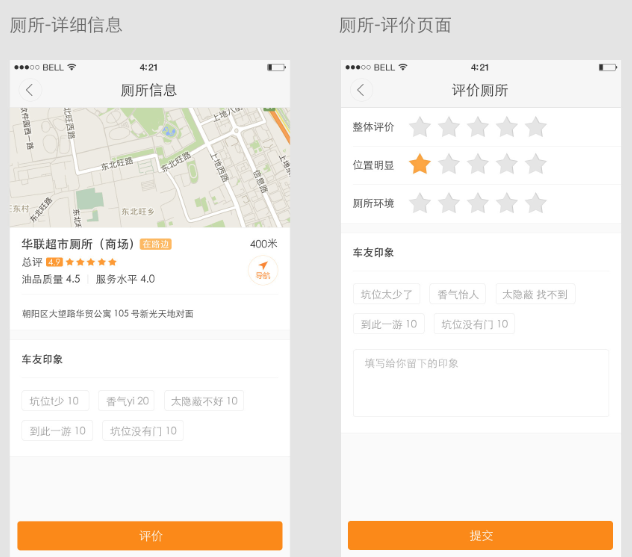Set 厕所环境 third star
The width and height of the screenshot is (632, 557).
pos(478,203)
